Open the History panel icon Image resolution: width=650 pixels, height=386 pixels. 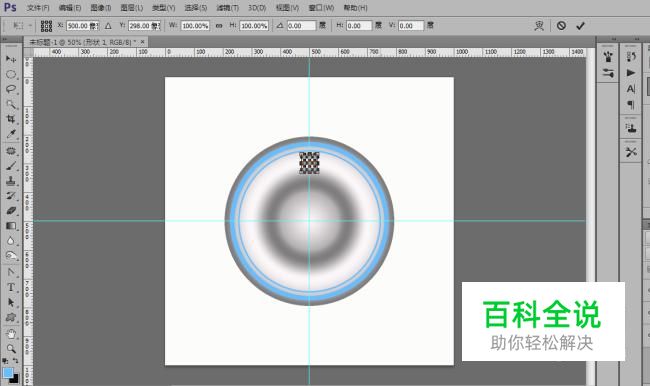point(631,57)
